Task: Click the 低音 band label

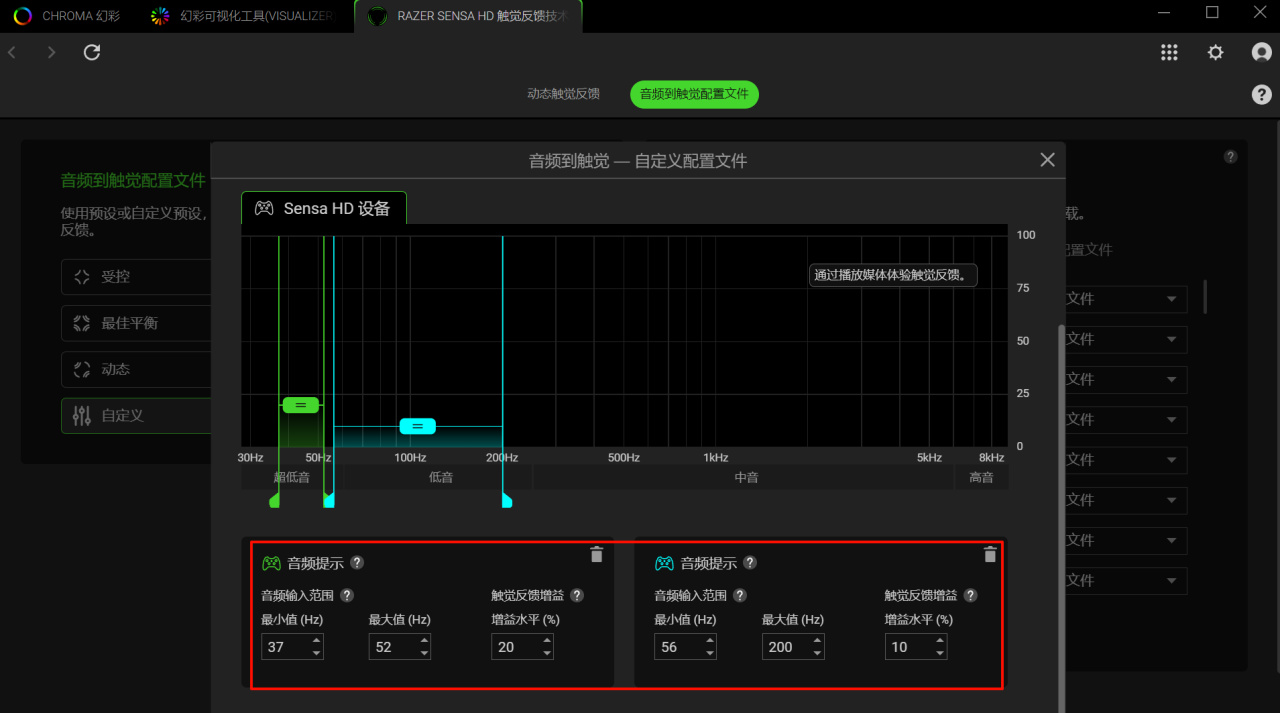Action: (441, 477)
